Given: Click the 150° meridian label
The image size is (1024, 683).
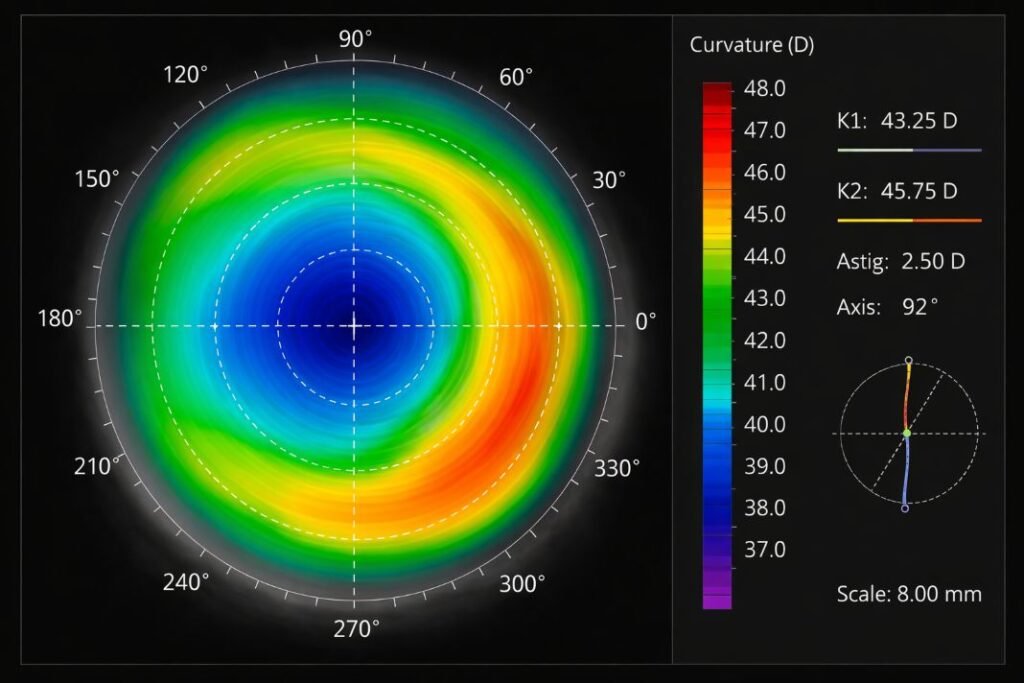Looking at the screenshot, I should [97, 179].
